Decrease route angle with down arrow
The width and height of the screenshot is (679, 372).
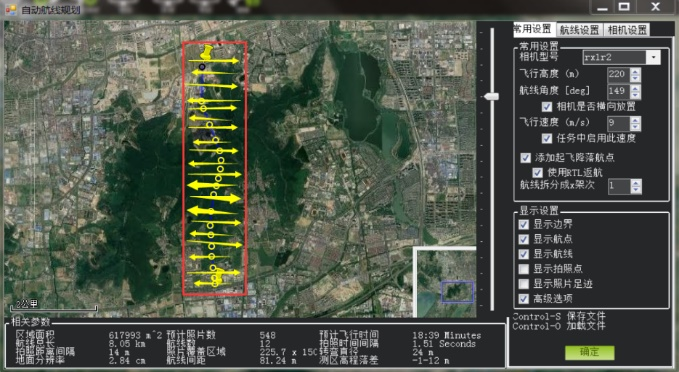click(635, 95)
